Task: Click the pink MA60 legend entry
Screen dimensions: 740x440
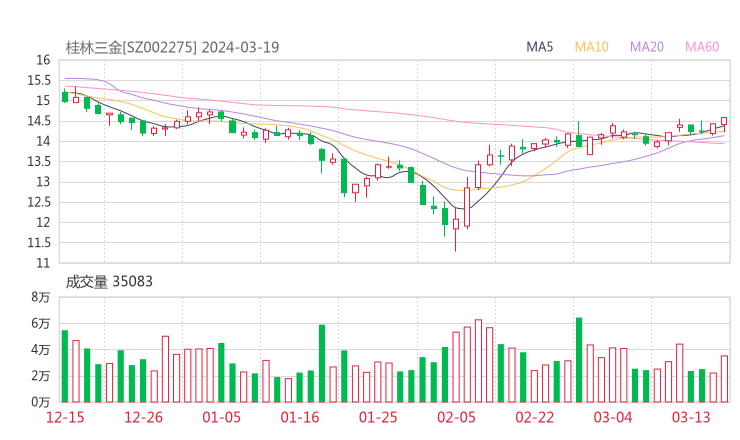Action: click(x=702, y=47)
